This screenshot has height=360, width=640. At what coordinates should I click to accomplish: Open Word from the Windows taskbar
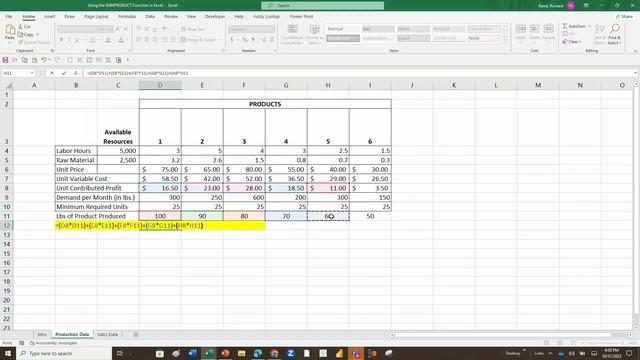pos(192,353)
